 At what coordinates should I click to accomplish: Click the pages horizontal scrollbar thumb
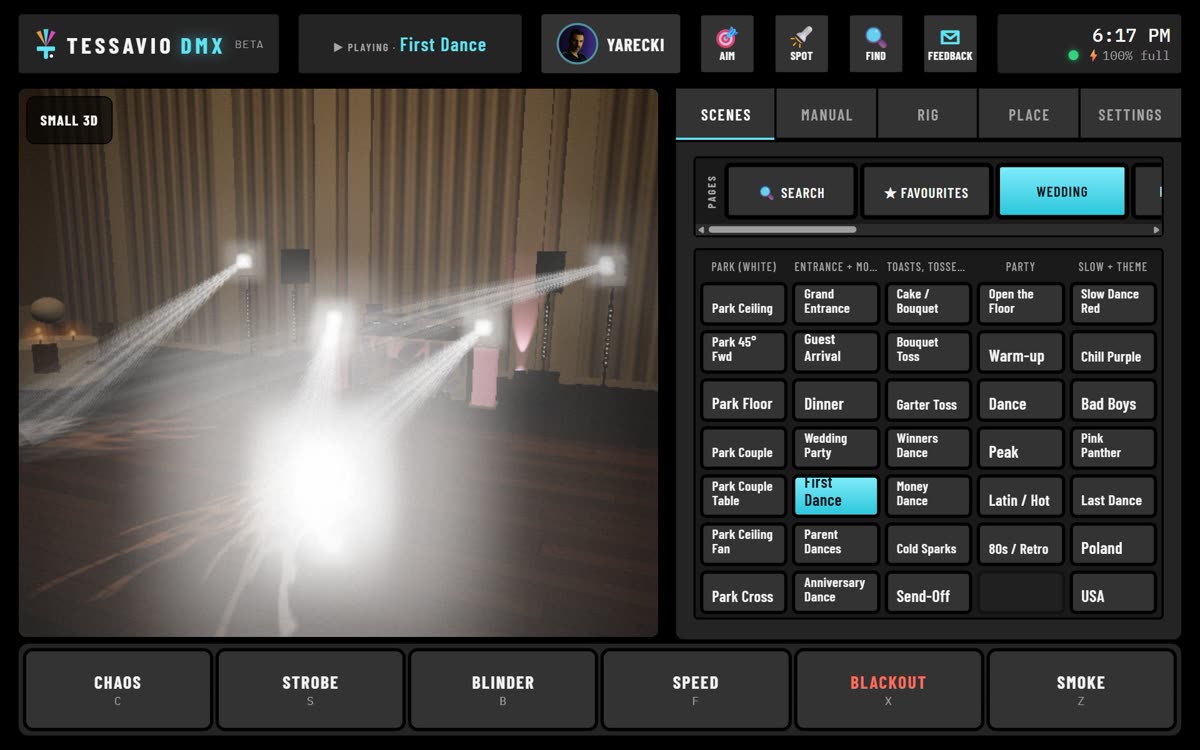coord(782,230)
